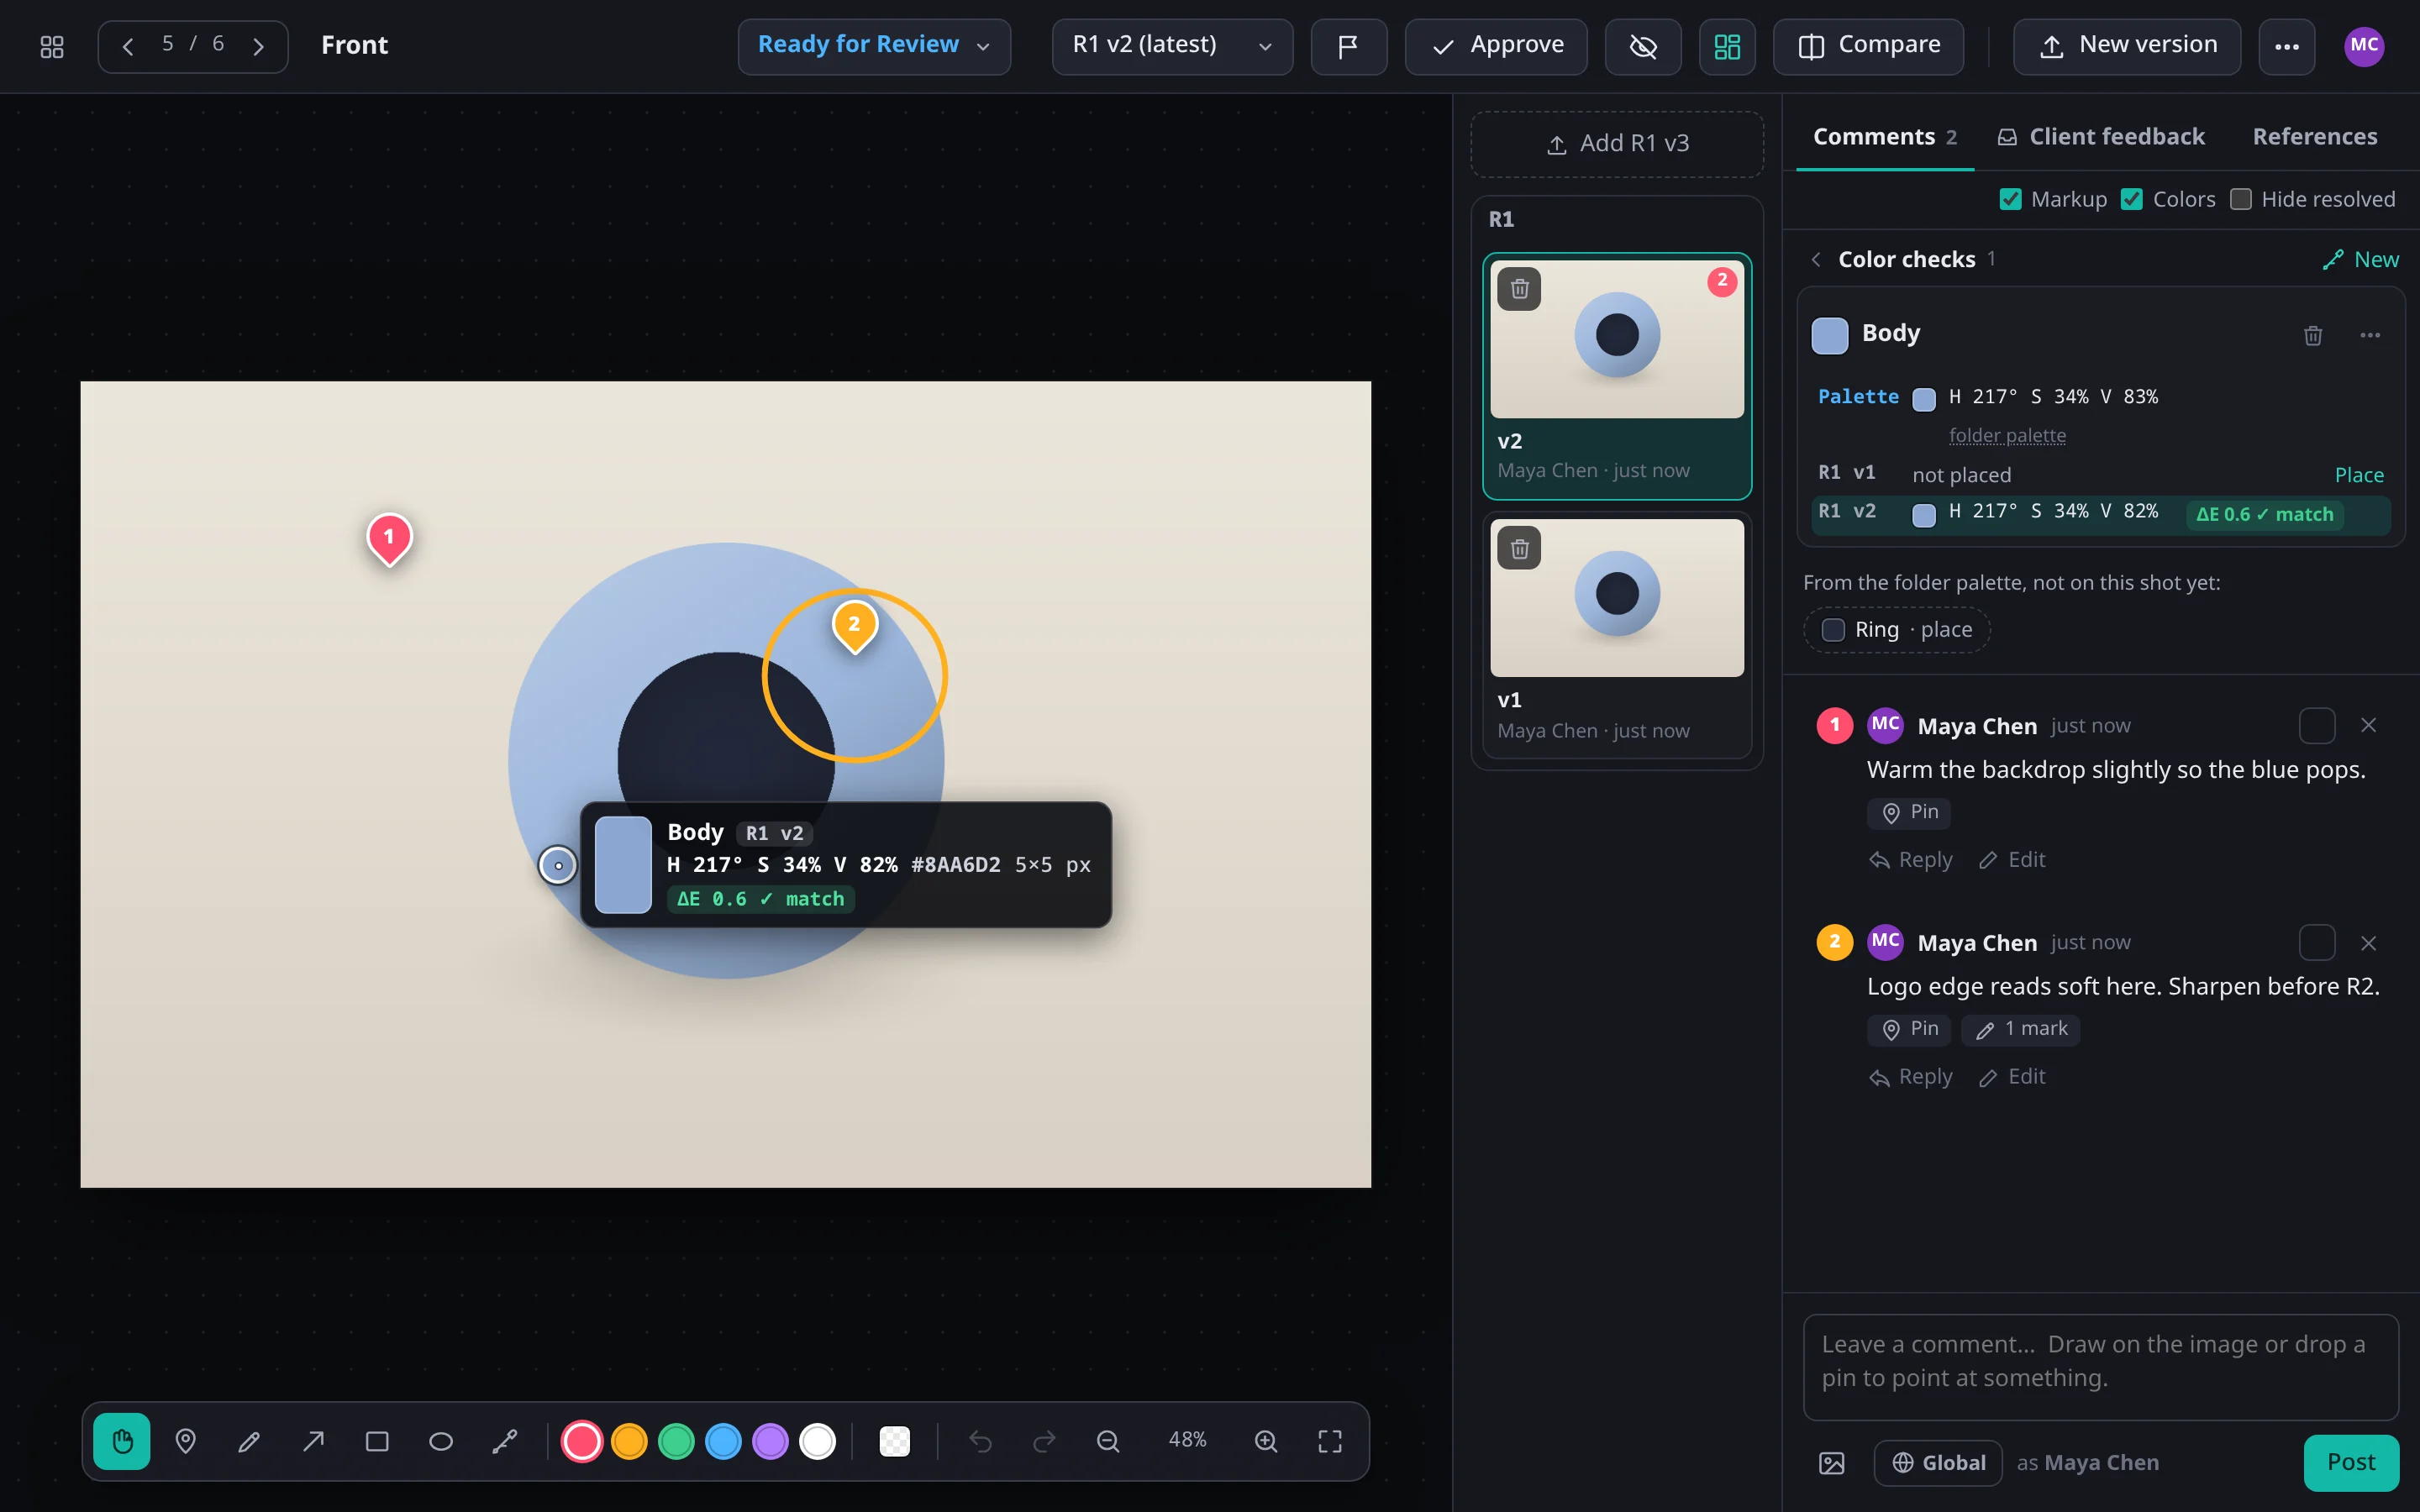The image size is (2420, 1512).
Task: Collapse the Color checks section
Action: point(1816,260)
